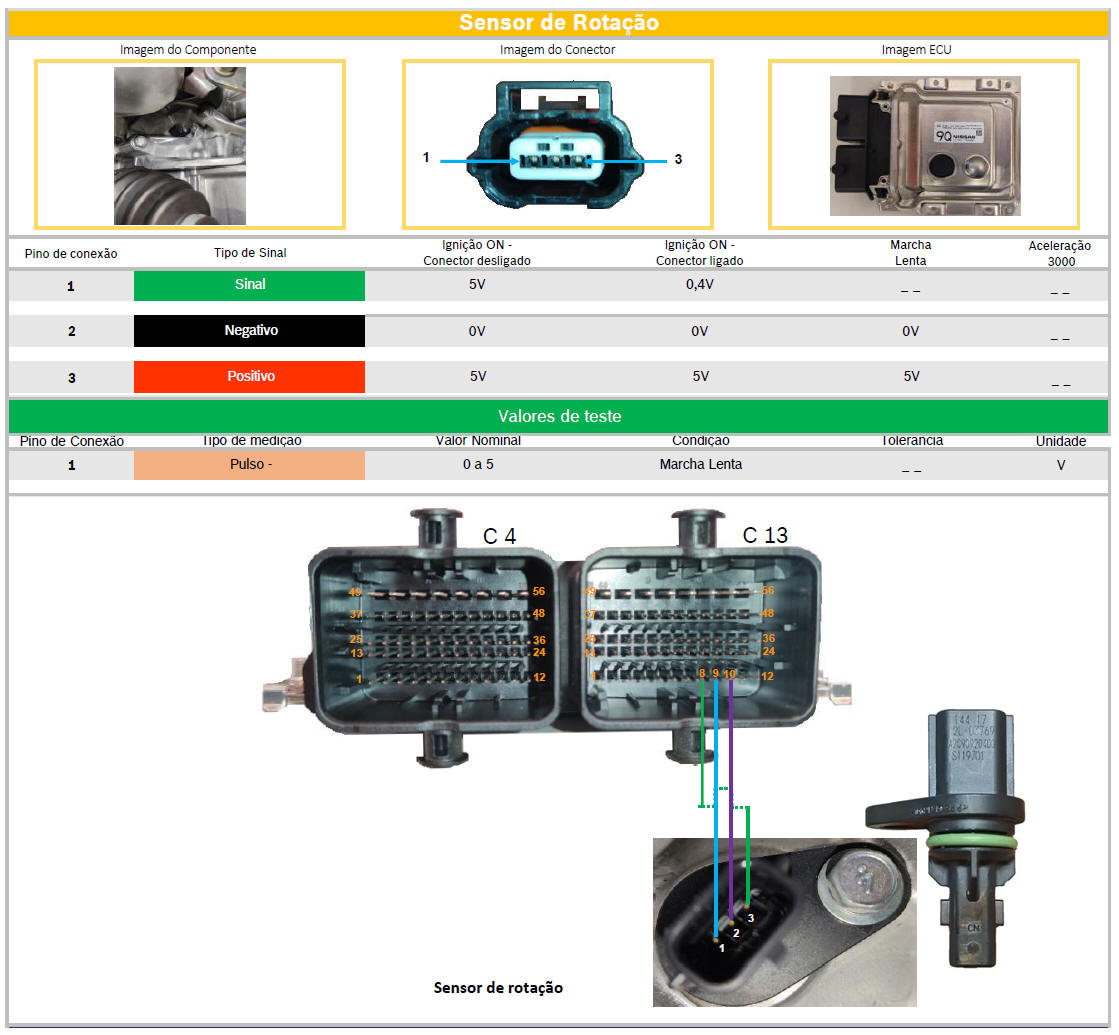Click the C 4 connector label

[x=499, y=537]
